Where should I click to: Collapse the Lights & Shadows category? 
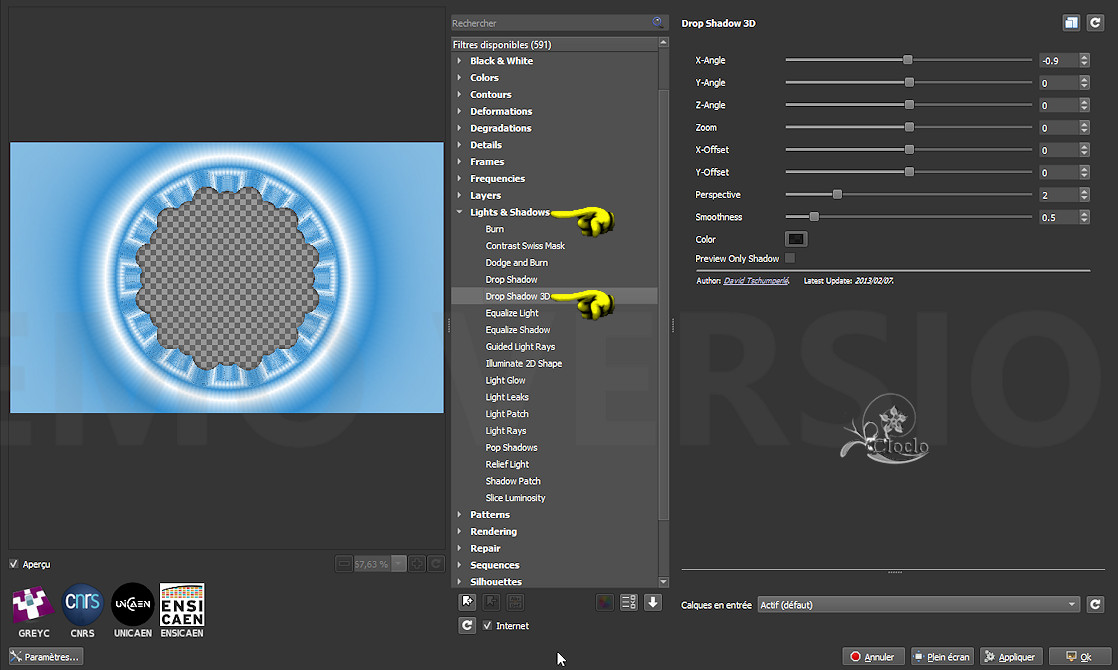[x=460, y=212]
